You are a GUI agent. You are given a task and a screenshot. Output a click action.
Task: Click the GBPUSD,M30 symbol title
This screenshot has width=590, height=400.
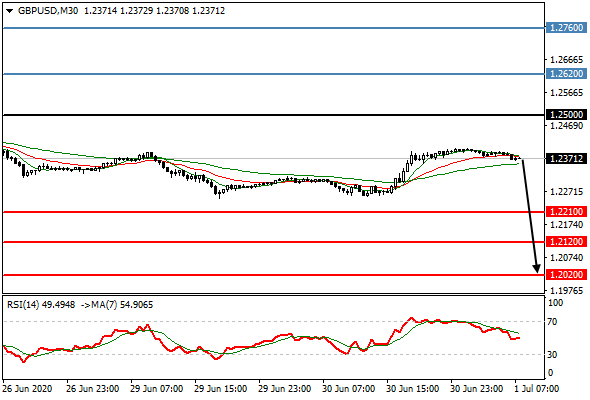[48, 11]
